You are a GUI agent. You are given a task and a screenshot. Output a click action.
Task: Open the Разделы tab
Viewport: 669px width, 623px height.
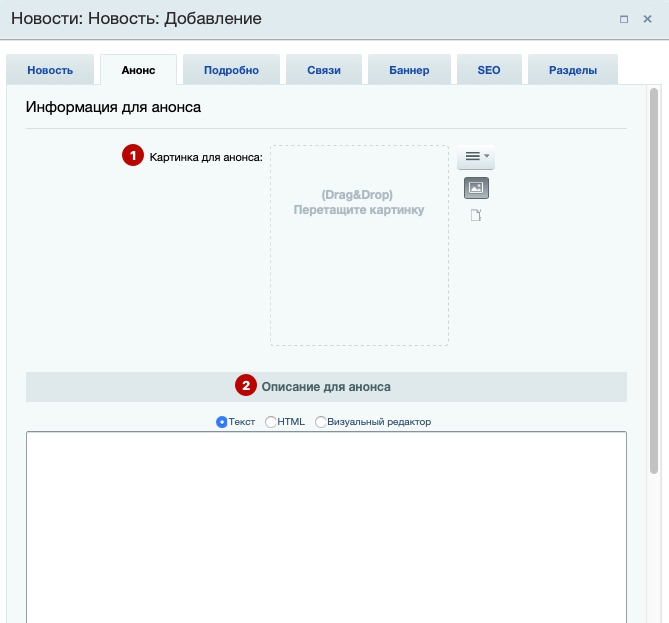[573, 70]
